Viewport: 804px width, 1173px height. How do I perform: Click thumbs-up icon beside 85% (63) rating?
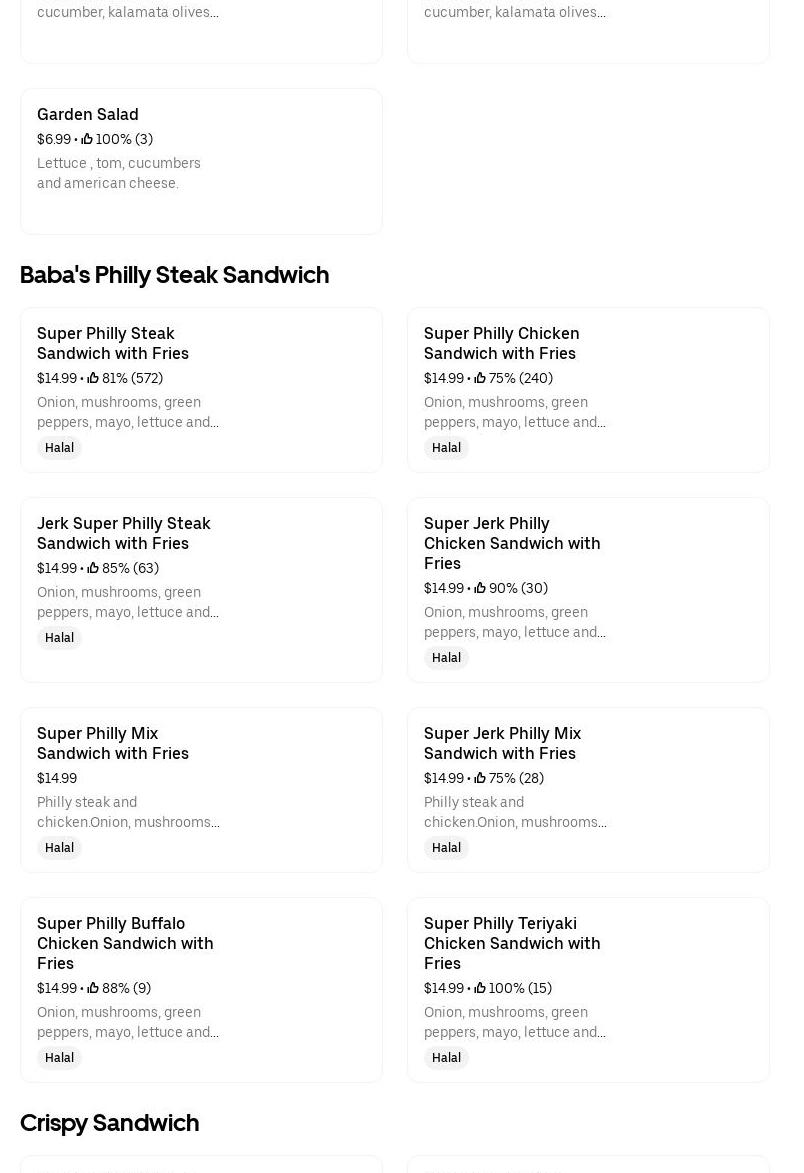point(93,569)
